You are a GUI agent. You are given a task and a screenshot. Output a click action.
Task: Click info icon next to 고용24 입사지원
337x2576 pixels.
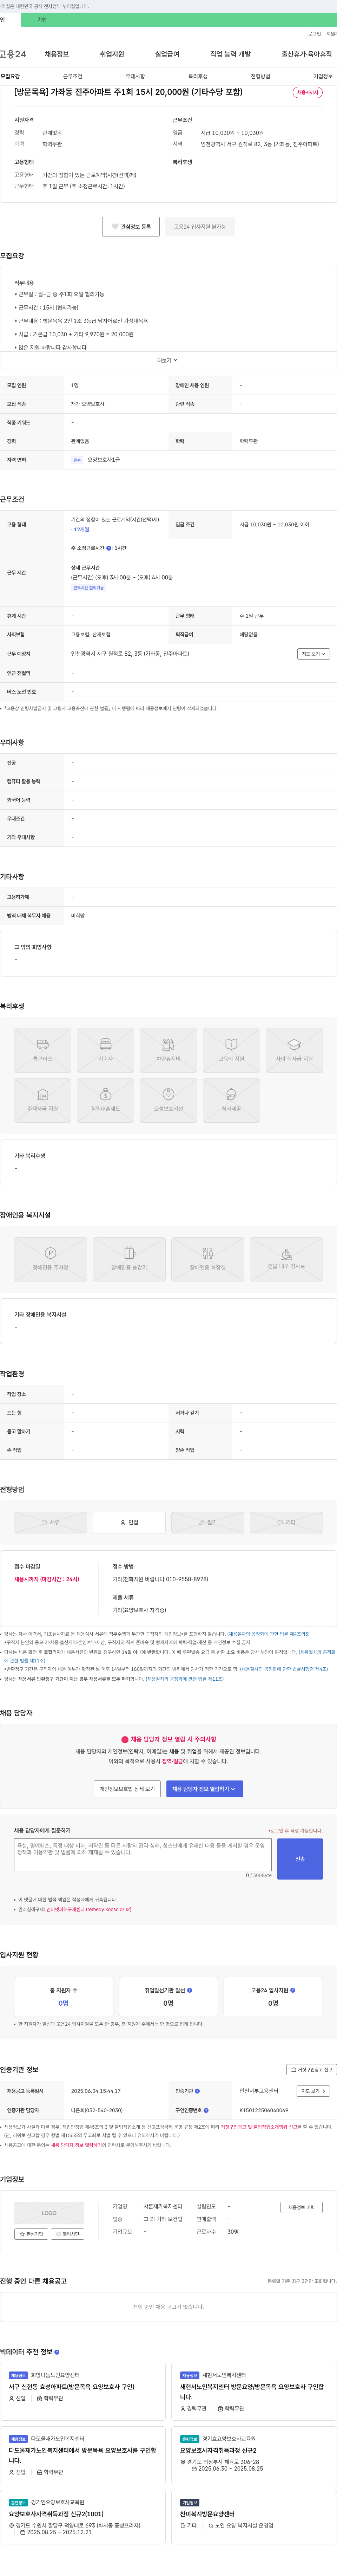click(x=293, y=1990)
